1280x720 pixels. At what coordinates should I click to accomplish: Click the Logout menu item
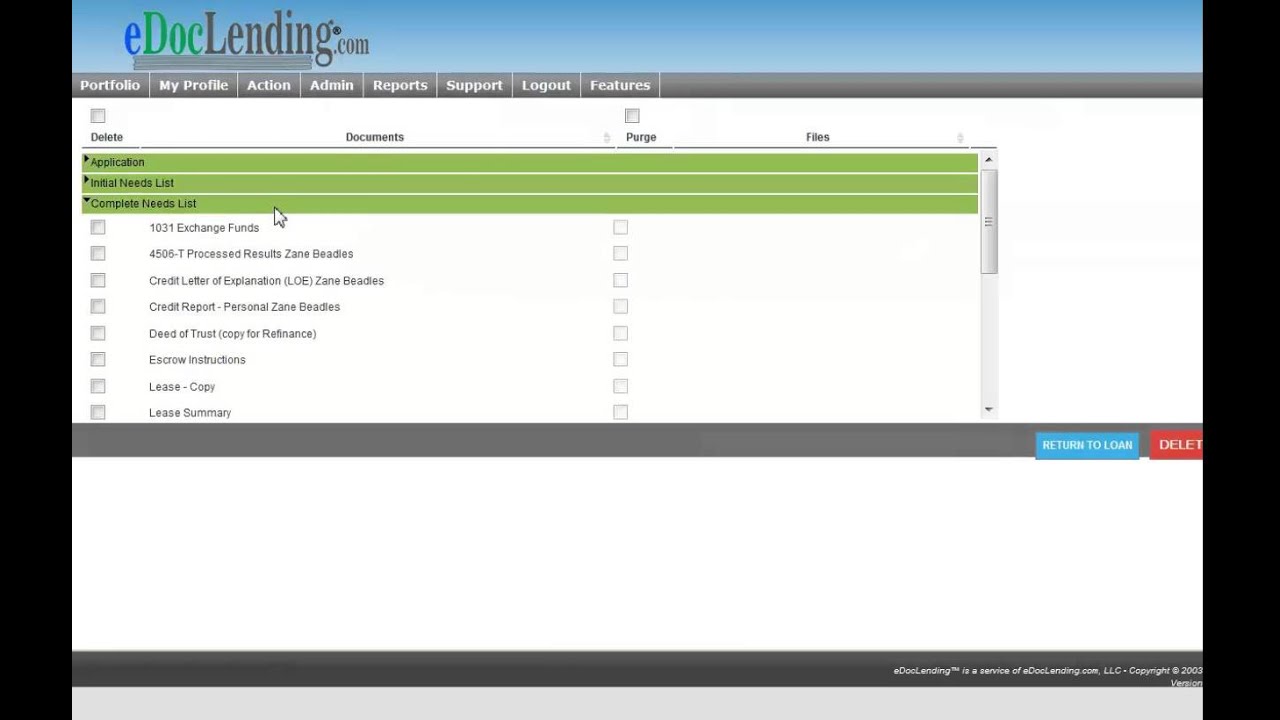pyautogui.click(x=546, y=85)
